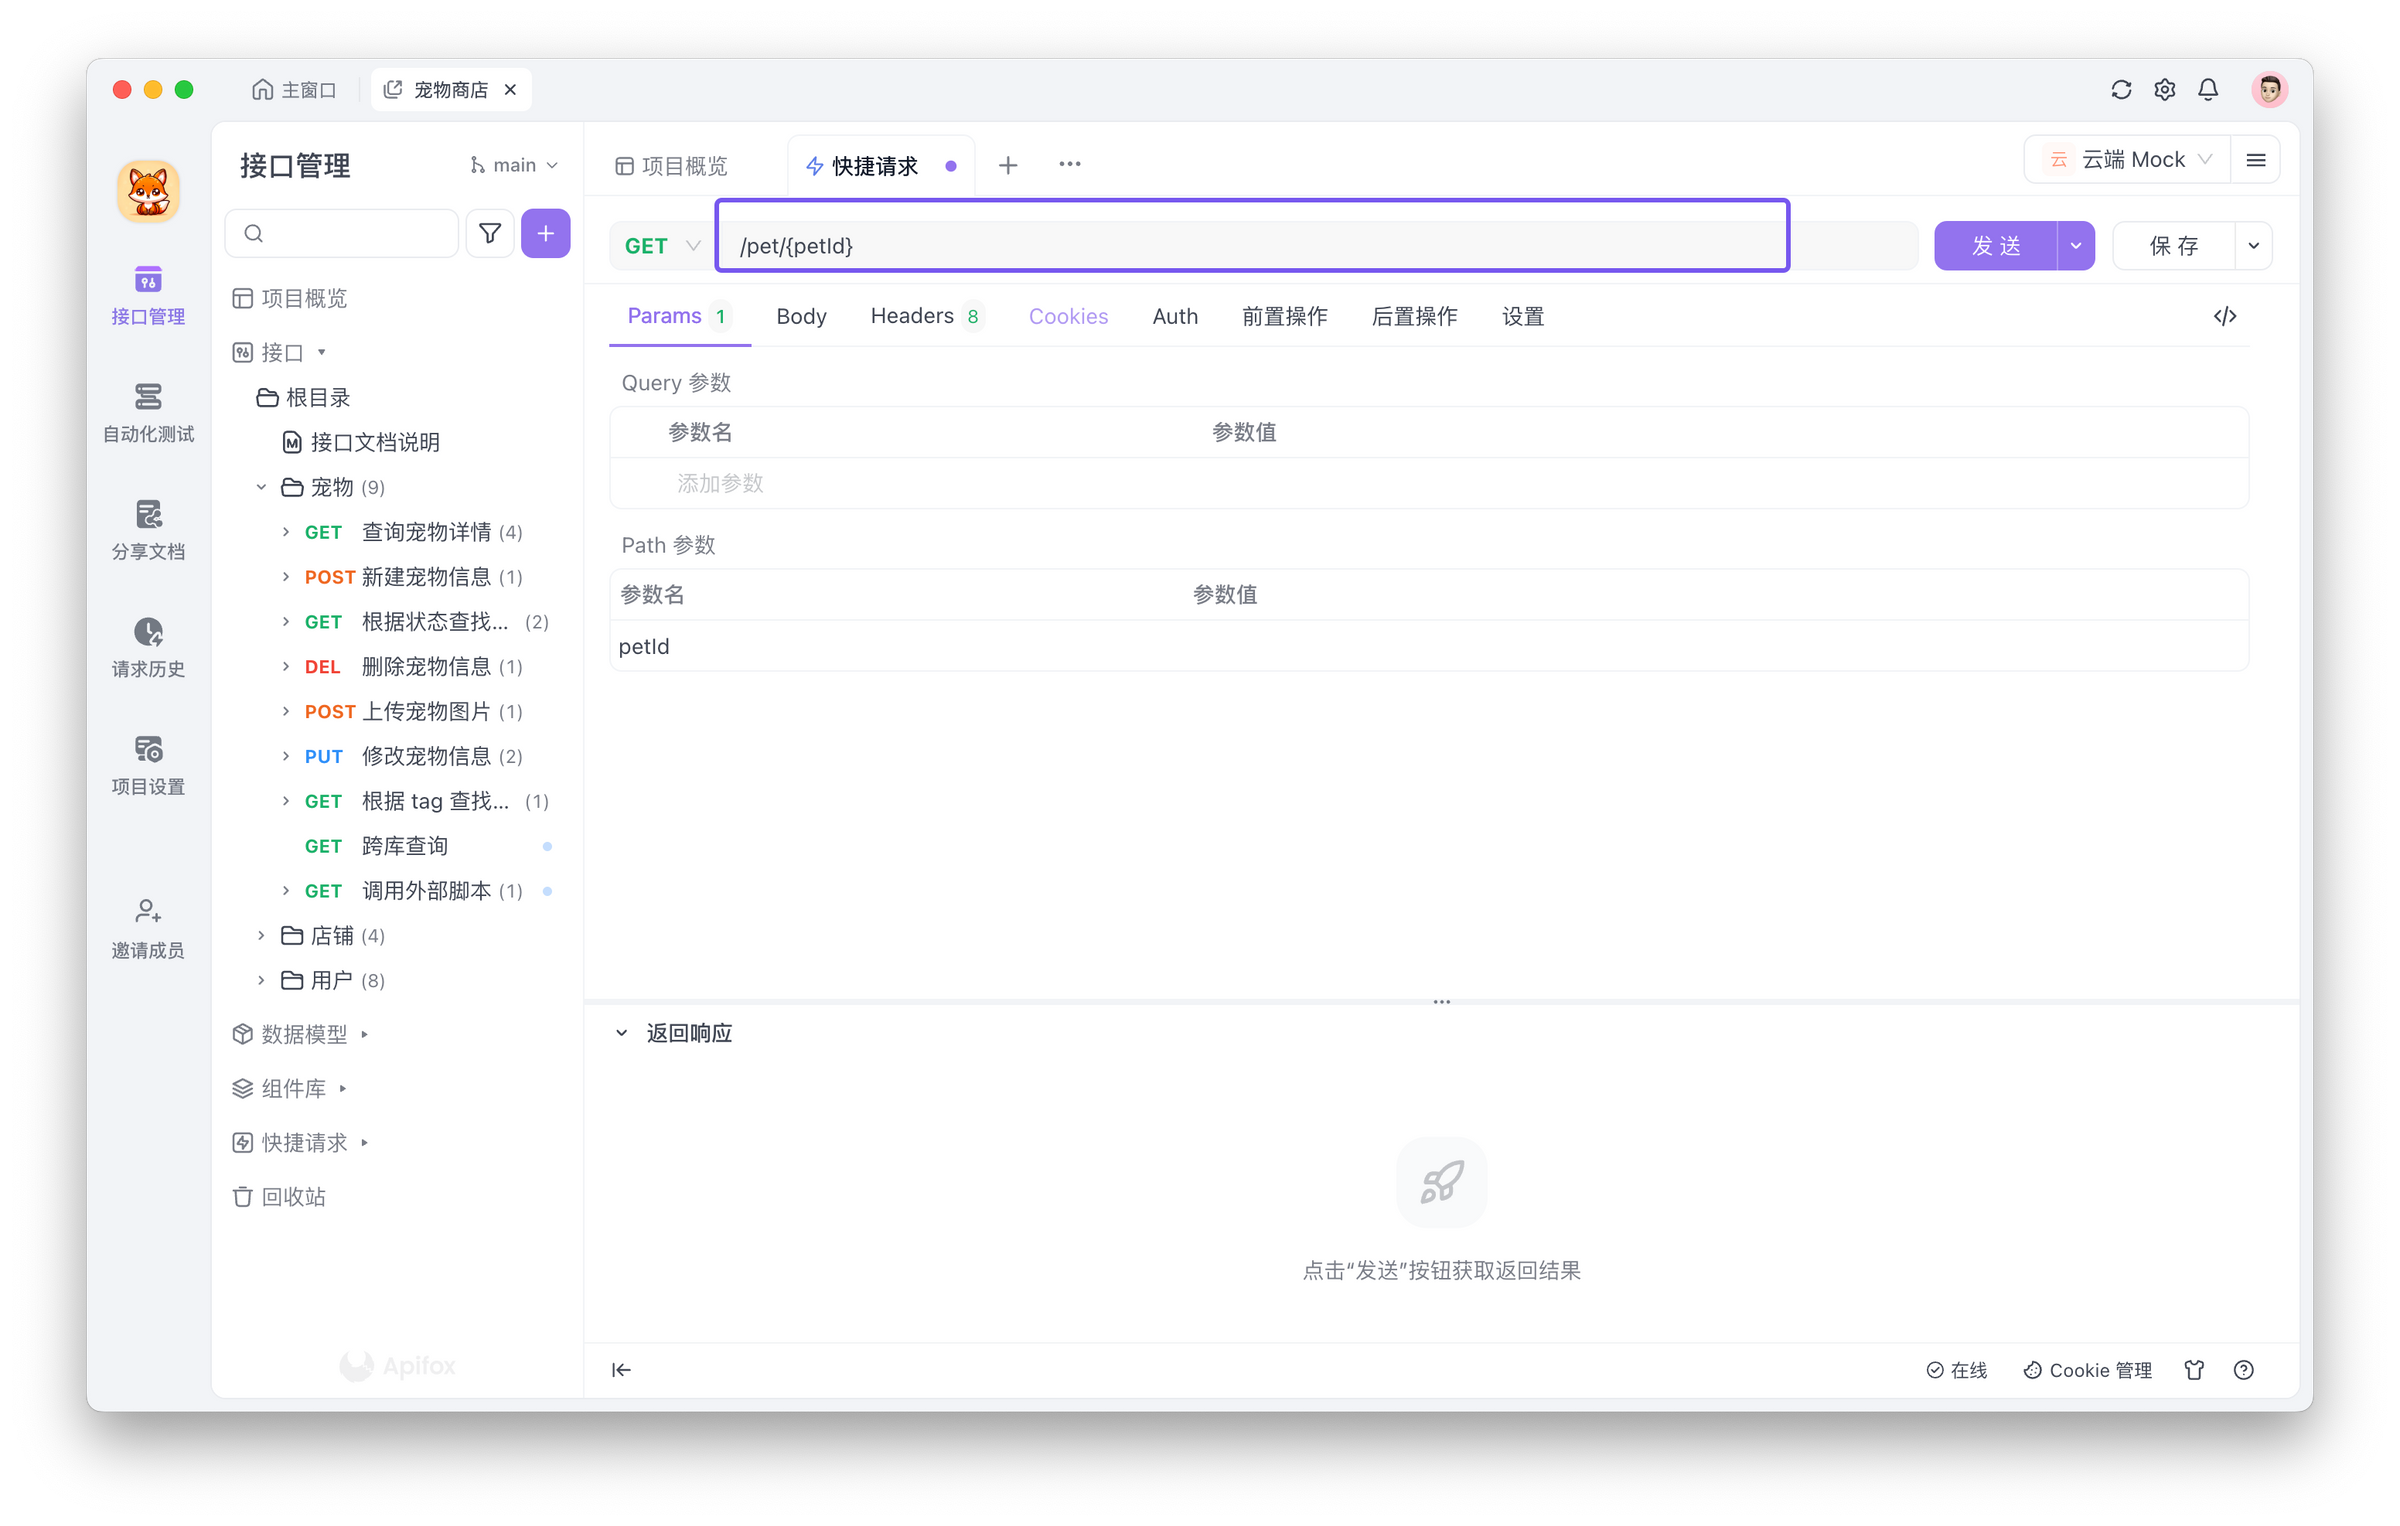Open the 自动化测试 sidebar section

(x=148, y=411)
